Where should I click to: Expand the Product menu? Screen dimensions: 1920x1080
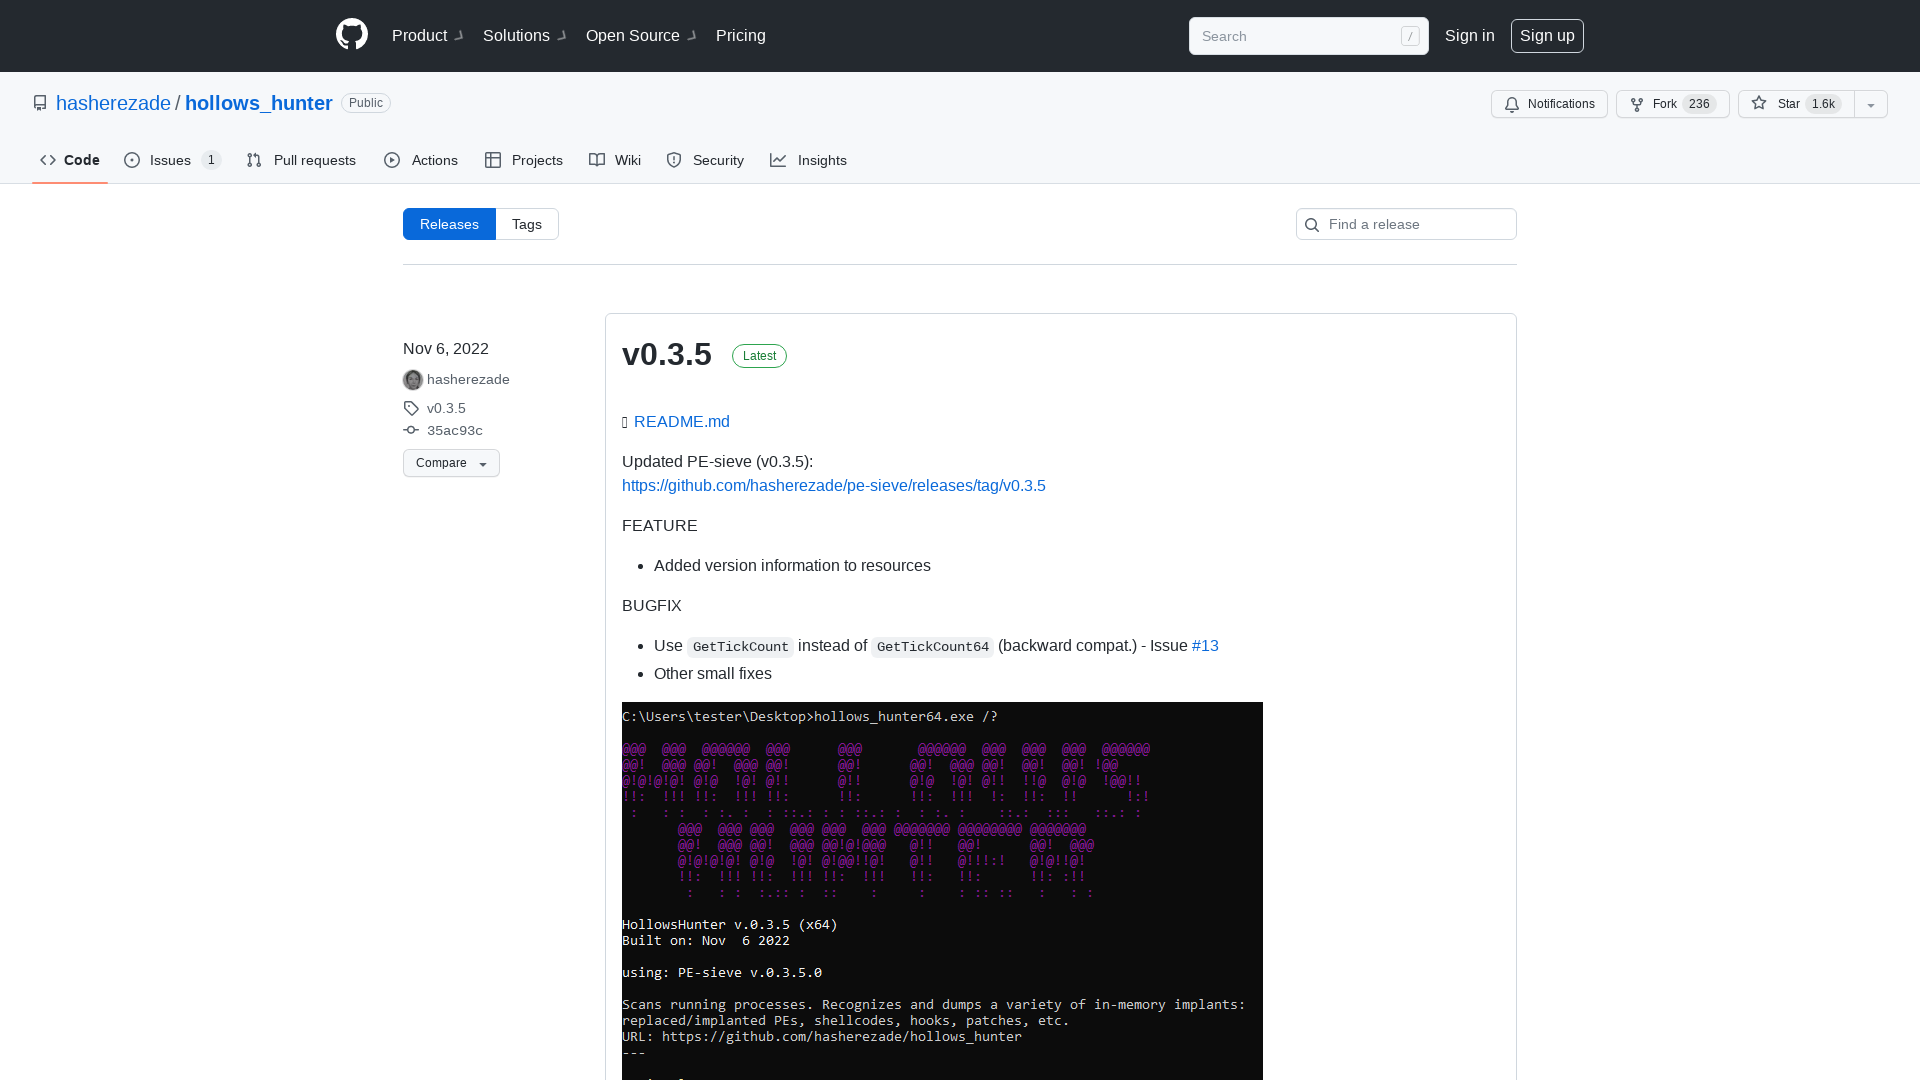tap(428, 35)
